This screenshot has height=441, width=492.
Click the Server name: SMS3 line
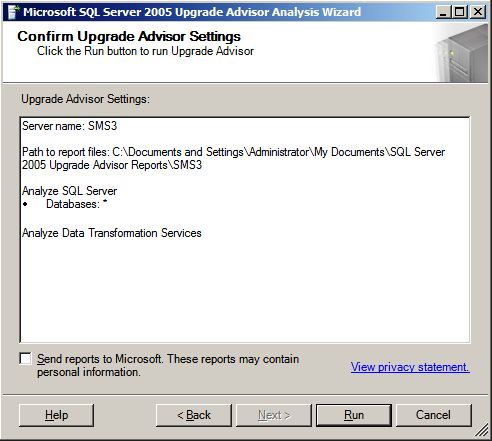click(x=69, y=126)
